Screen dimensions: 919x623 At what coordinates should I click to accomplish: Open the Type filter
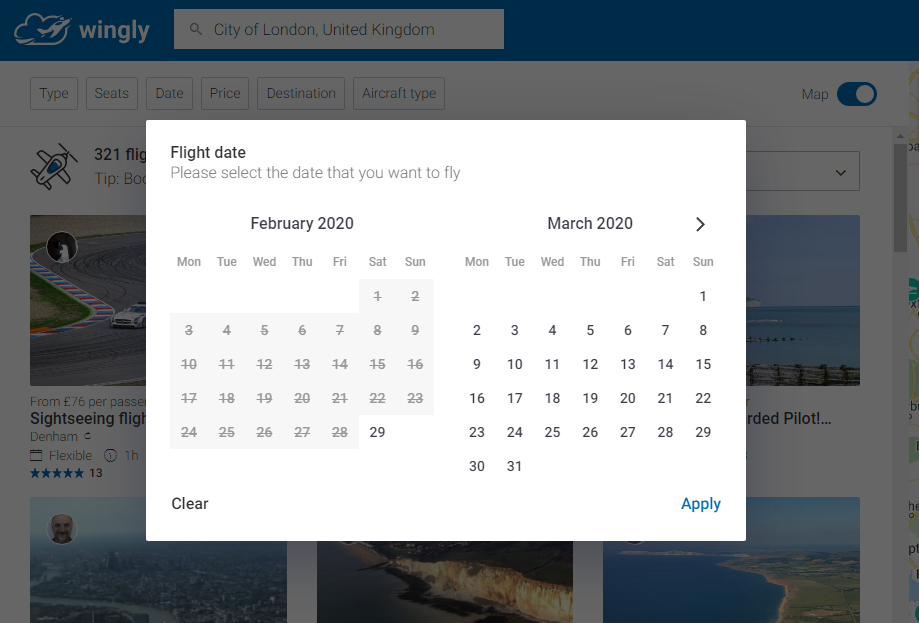pyautogui.click(x=54, y=93)
